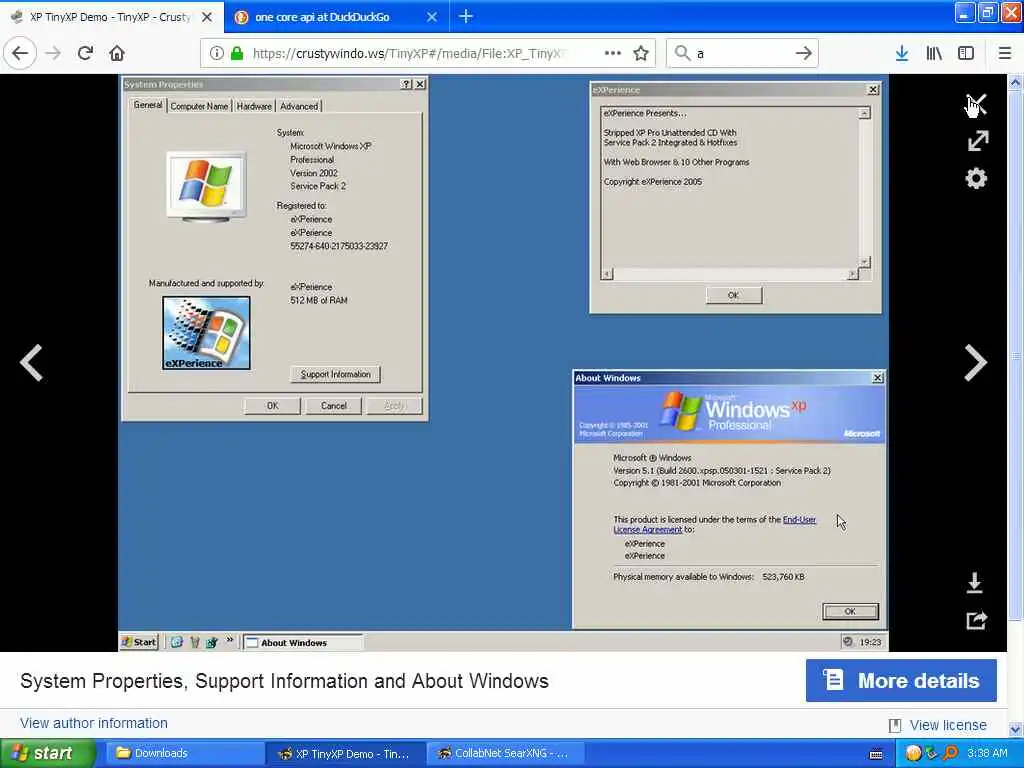
Task: Show the previous image
Action: pyautogui.click(x=31, y=362)
